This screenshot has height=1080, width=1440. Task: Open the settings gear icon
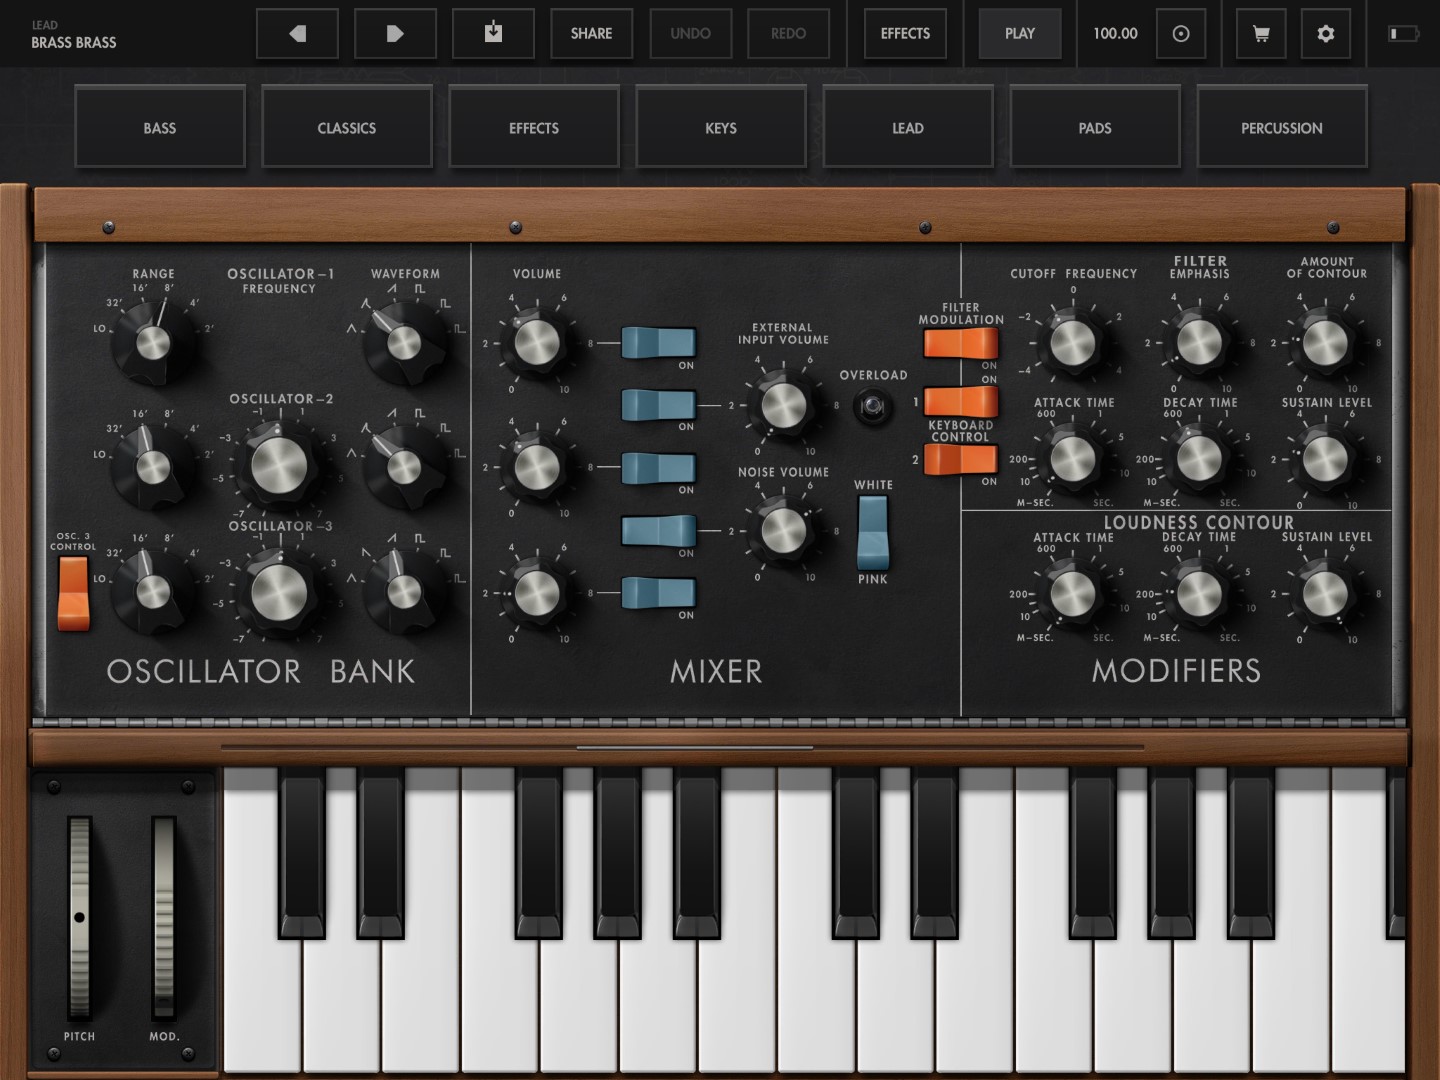(1325, 34)
